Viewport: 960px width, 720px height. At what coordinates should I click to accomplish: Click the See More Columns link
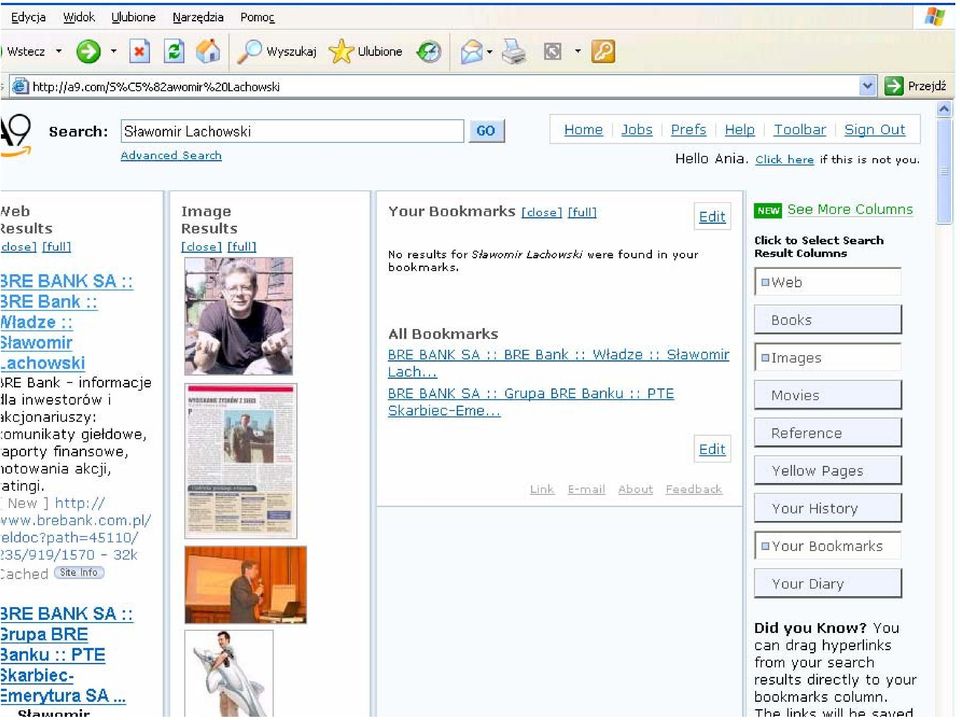(850, 209)
